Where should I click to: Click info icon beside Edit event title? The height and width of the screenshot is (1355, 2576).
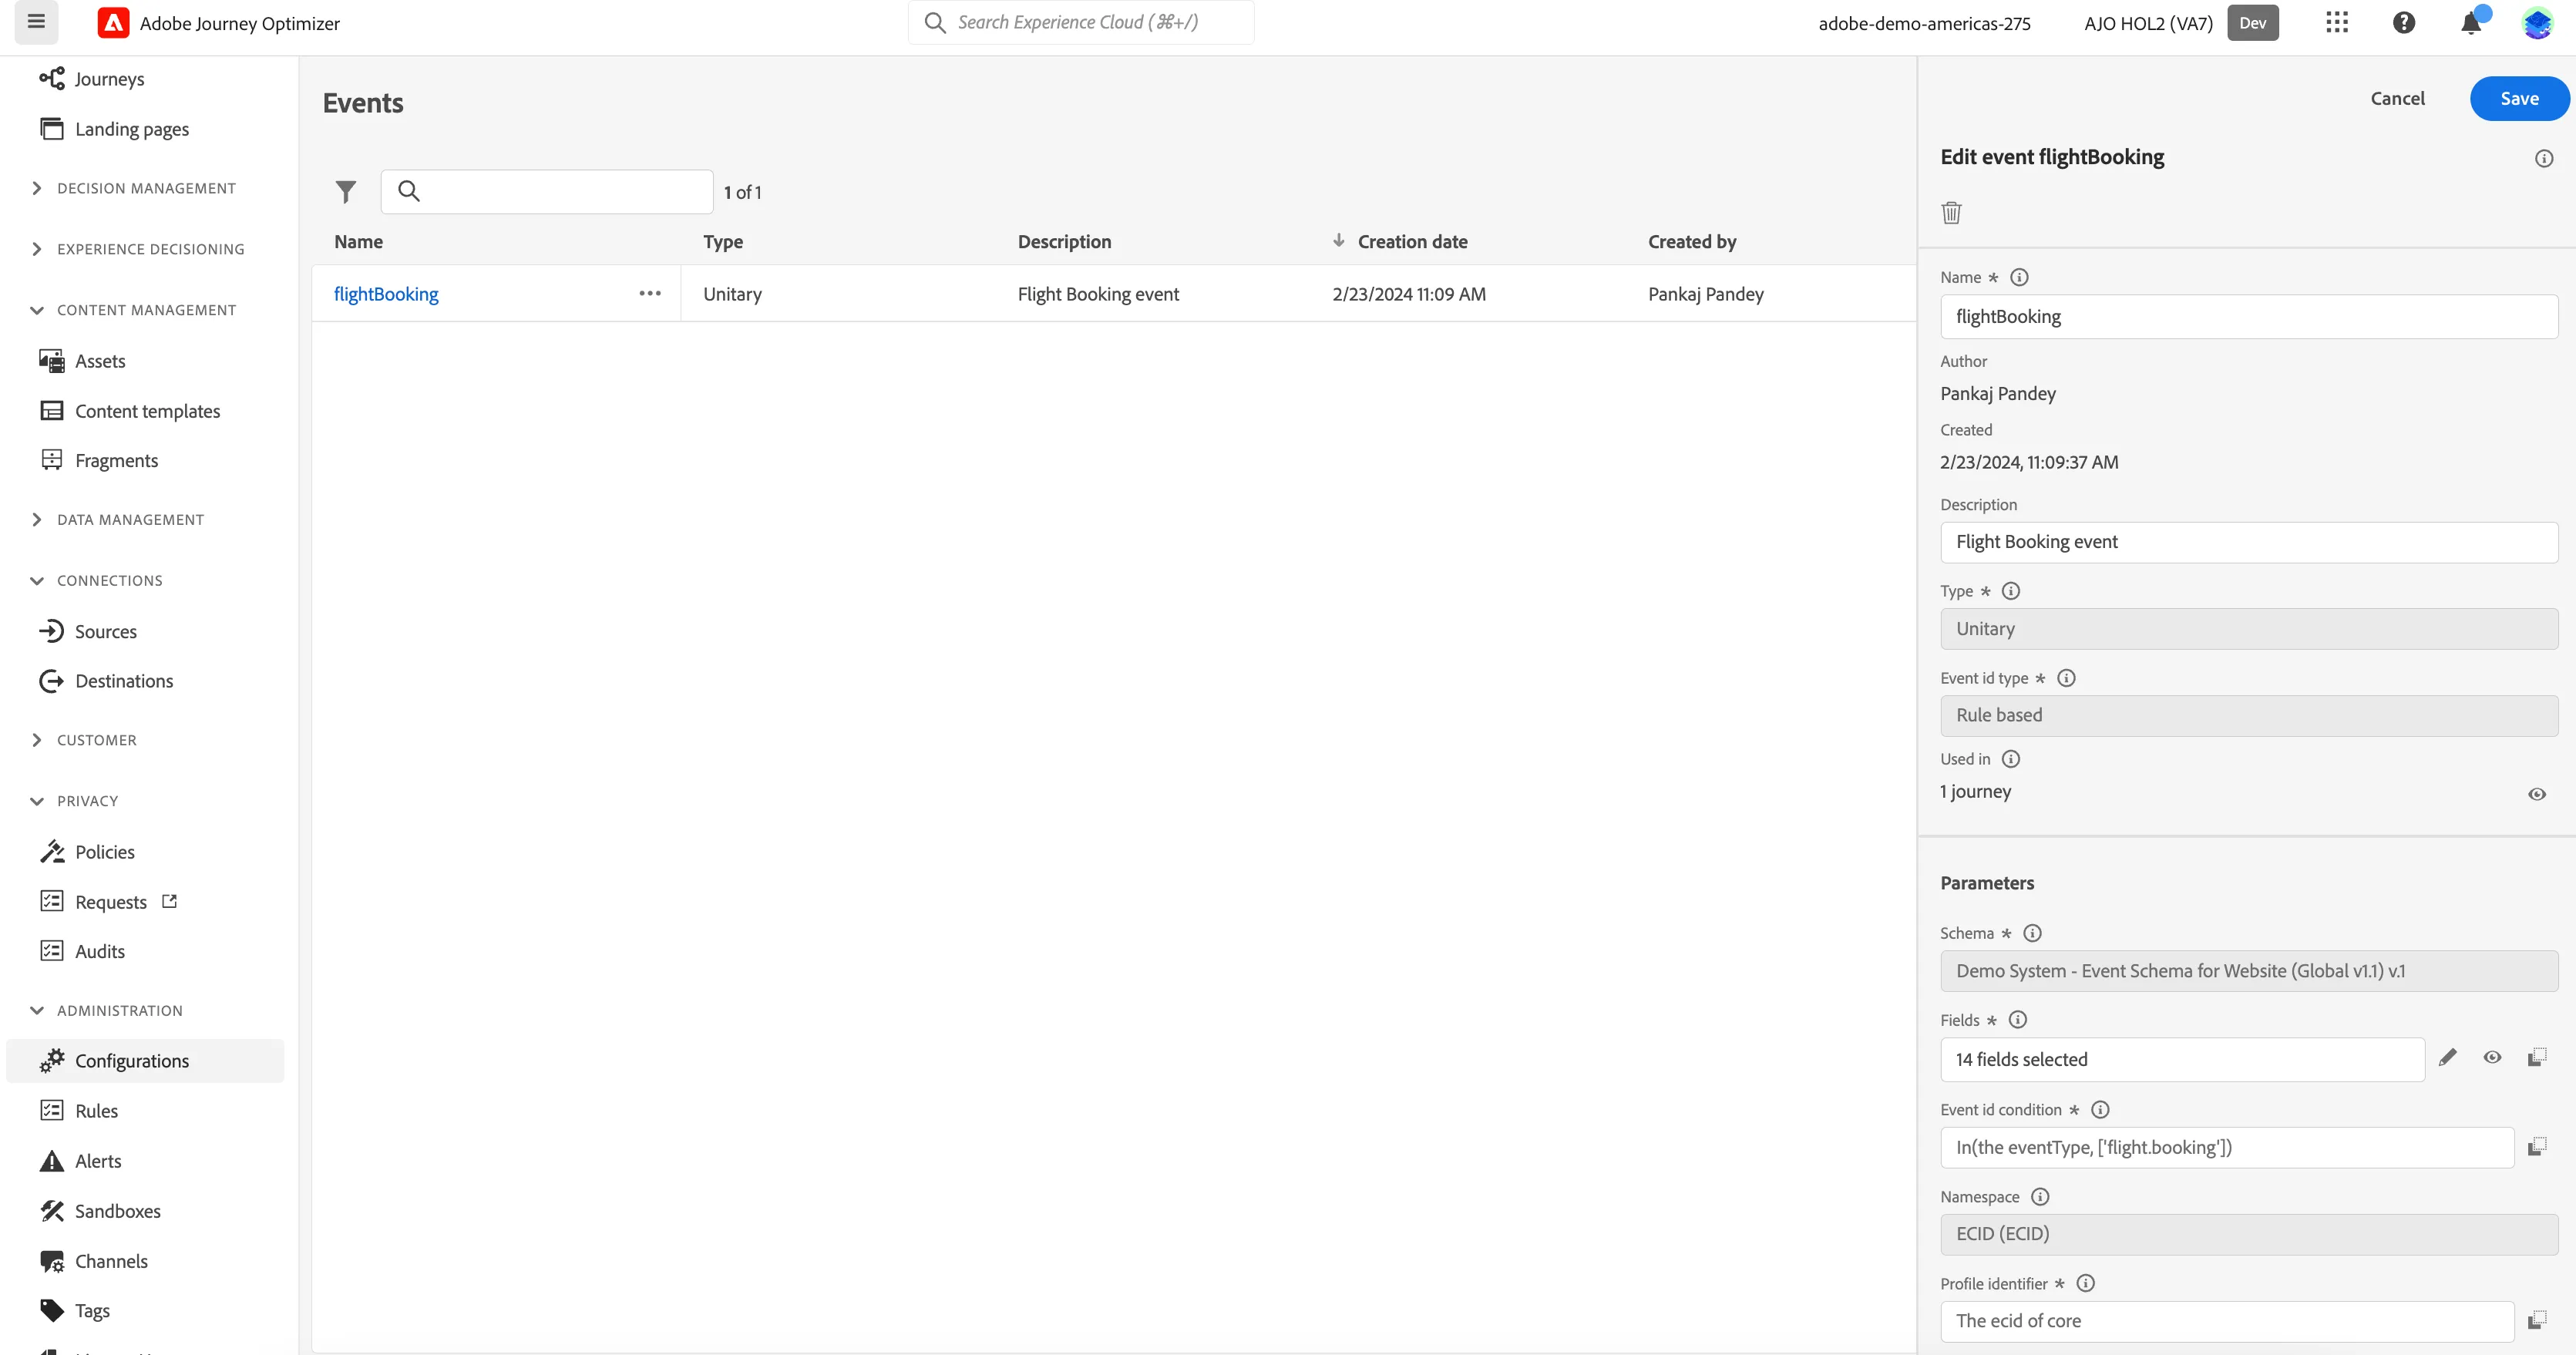[x=2544, y=158]
